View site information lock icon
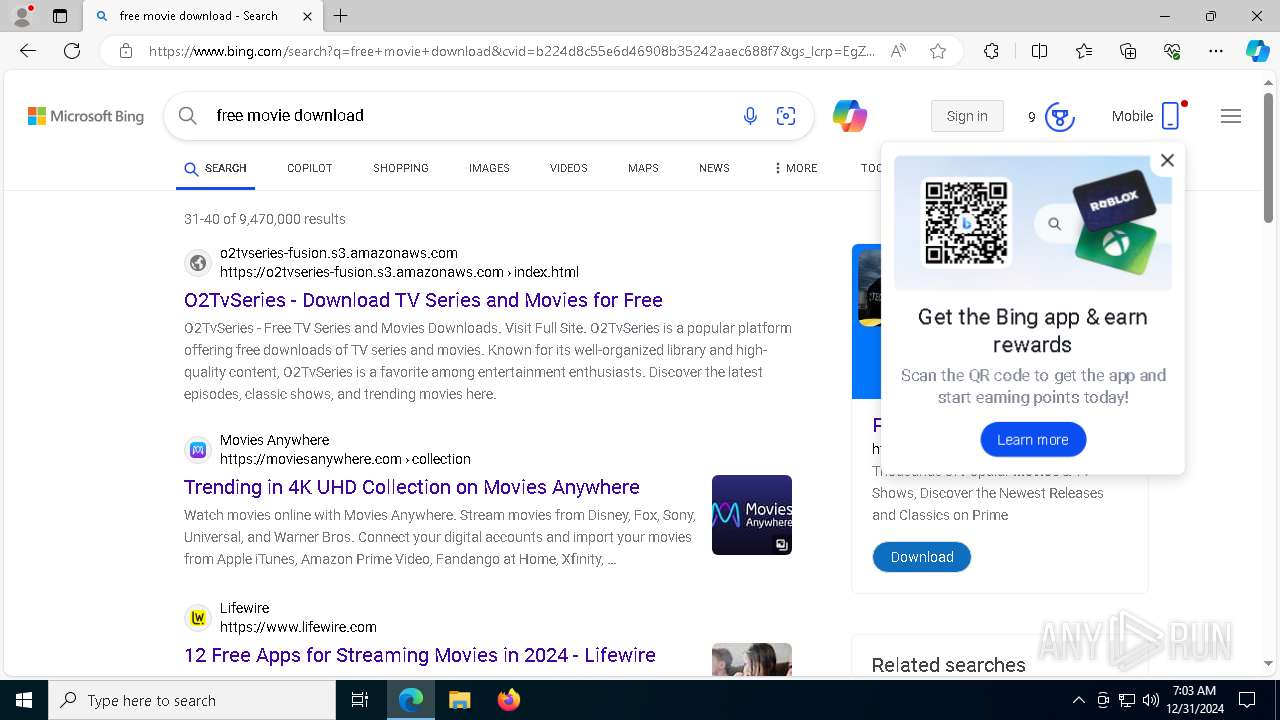The height and width of the screenshot is (720, 1280). point(126,51)
